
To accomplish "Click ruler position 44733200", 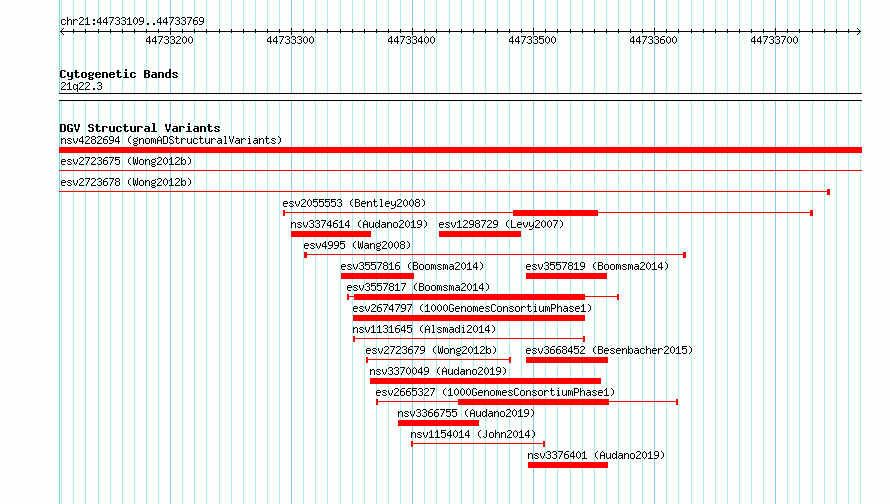I will click(170, 40).
